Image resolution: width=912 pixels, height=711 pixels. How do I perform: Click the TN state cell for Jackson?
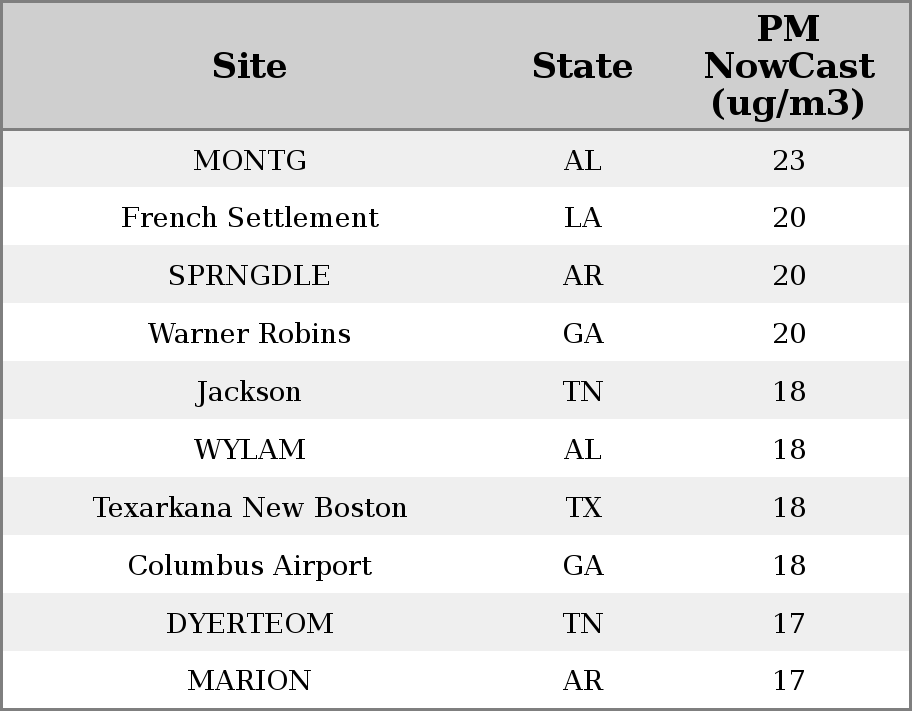coord(582,391)
